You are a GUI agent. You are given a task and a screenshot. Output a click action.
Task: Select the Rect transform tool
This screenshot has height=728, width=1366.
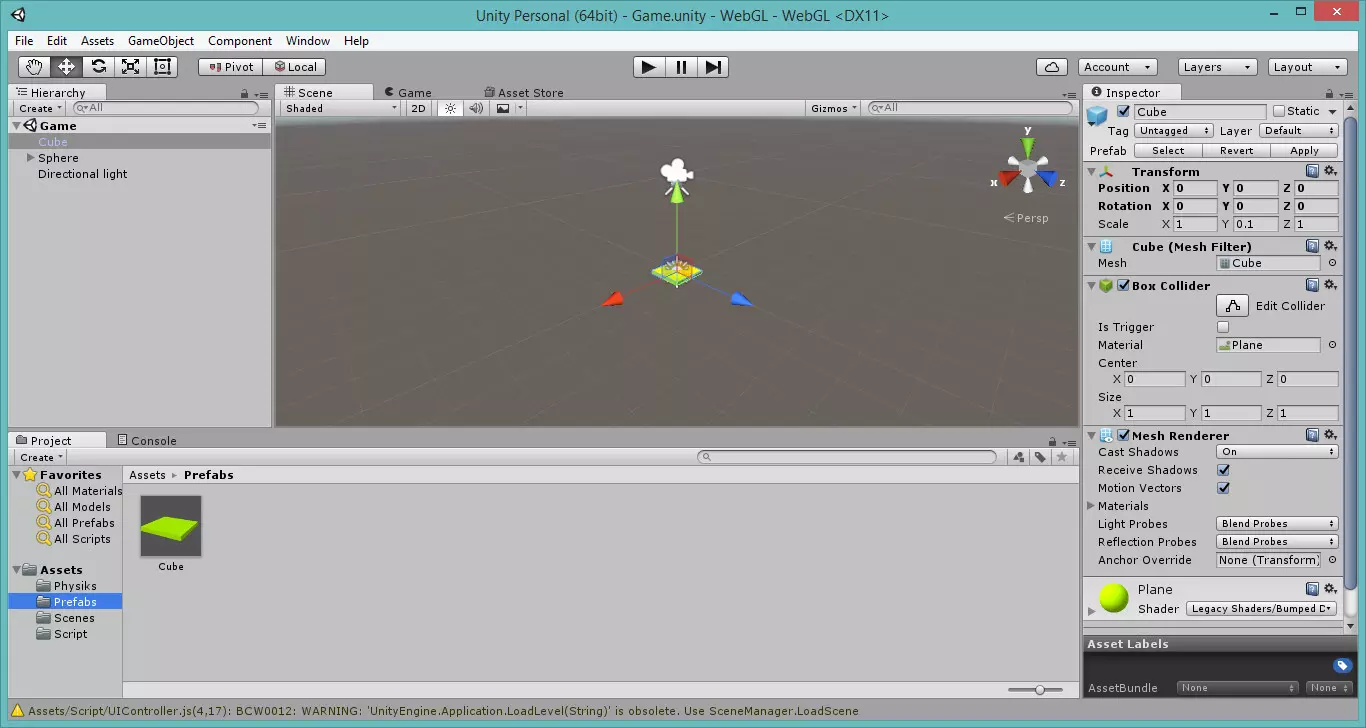tap(162, 66)
